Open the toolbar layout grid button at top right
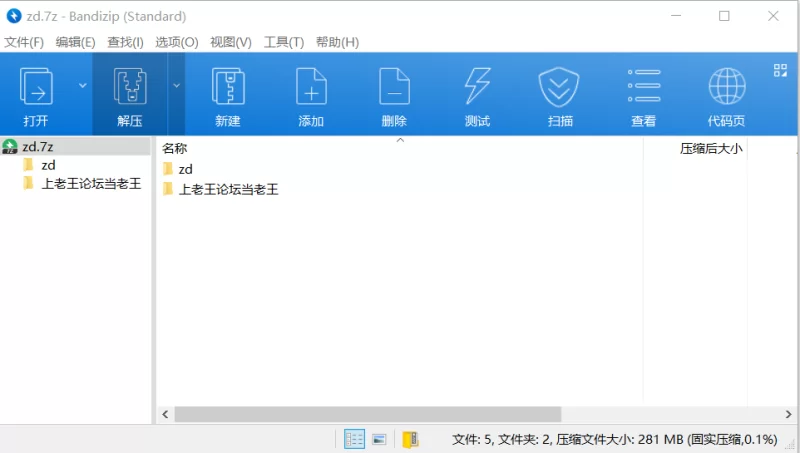The width and height of the screenshot is (800, 453). (780, 70)
